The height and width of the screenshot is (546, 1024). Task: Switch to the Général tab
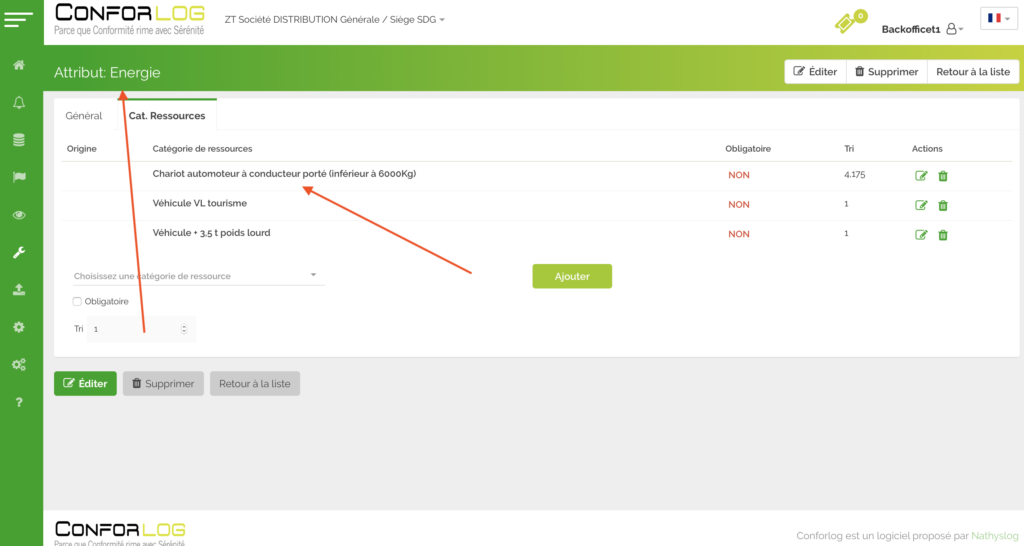click(84, 116)
